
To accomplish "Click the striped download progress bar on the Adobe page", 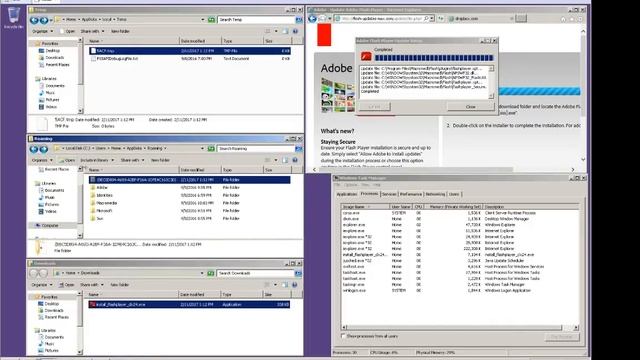I will [539, 91].
